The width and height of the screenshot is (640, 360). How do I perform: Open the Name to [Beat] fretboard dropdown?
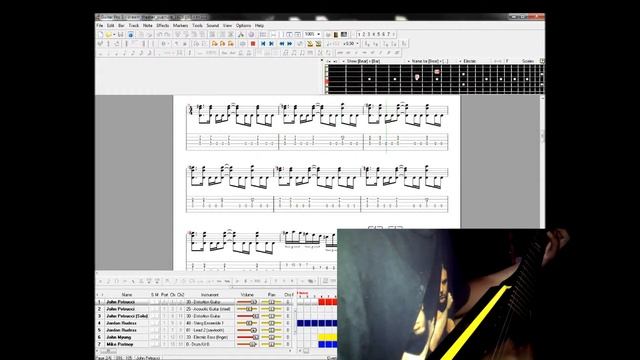(x=429, y=61)
